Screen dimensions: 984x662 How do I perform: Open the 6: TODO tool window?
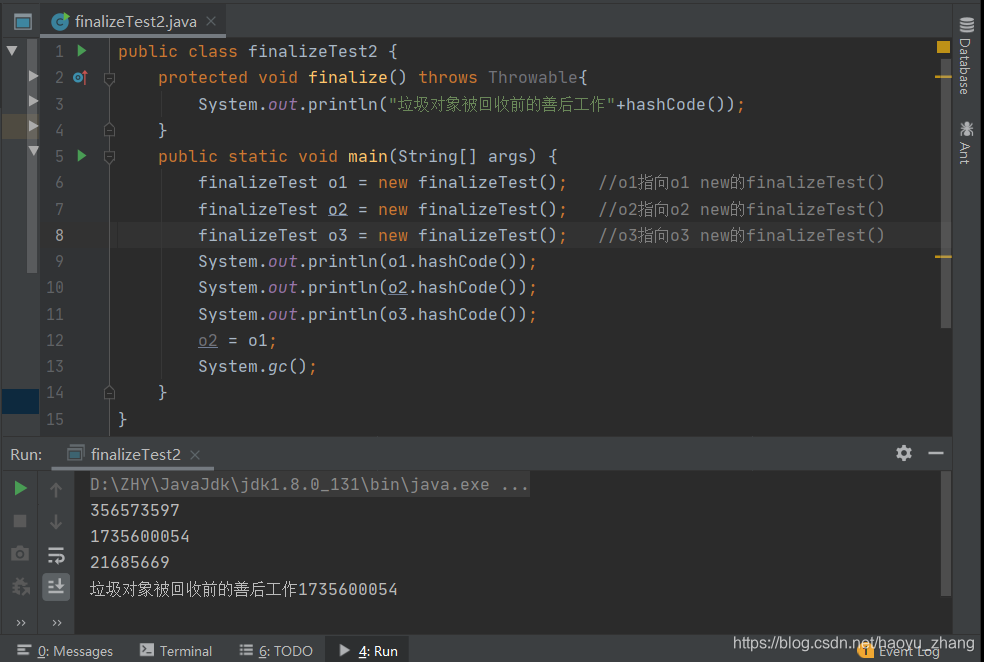point(276,651)
